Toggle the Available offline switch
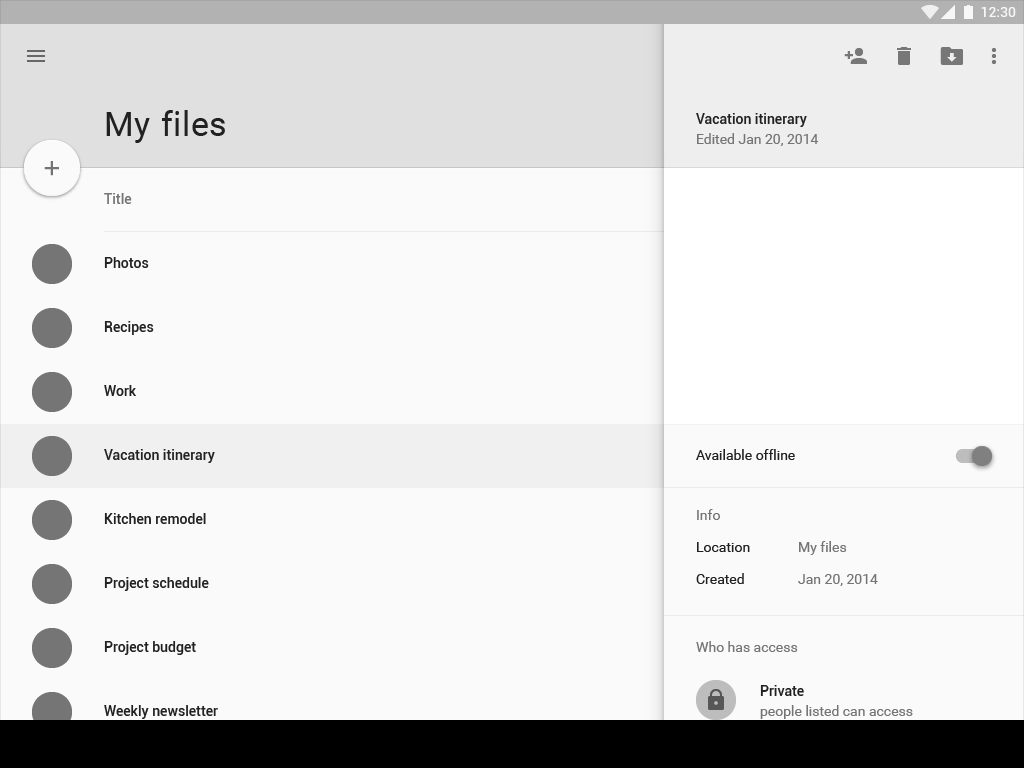 (973, 456)
